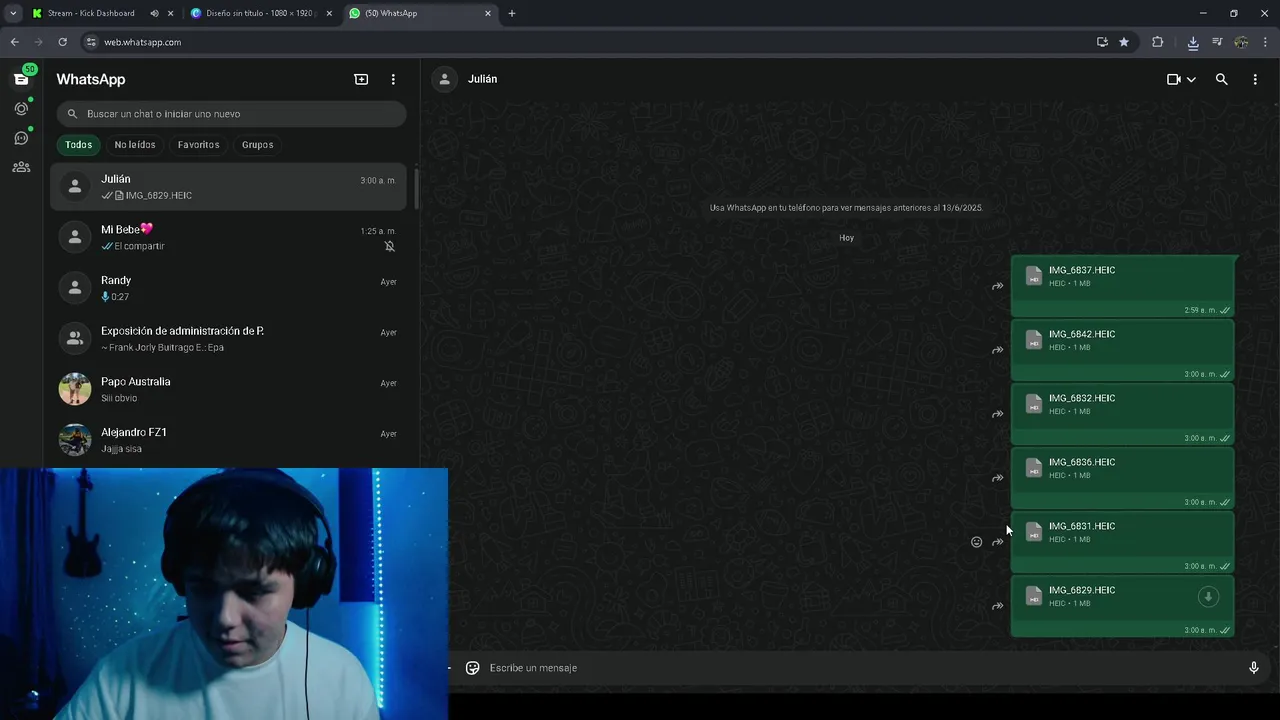Forward the IMG_6837.HEIC message
Image resolution: width=1280 pixels, height=720 pixels.
(x=997, y=286)
